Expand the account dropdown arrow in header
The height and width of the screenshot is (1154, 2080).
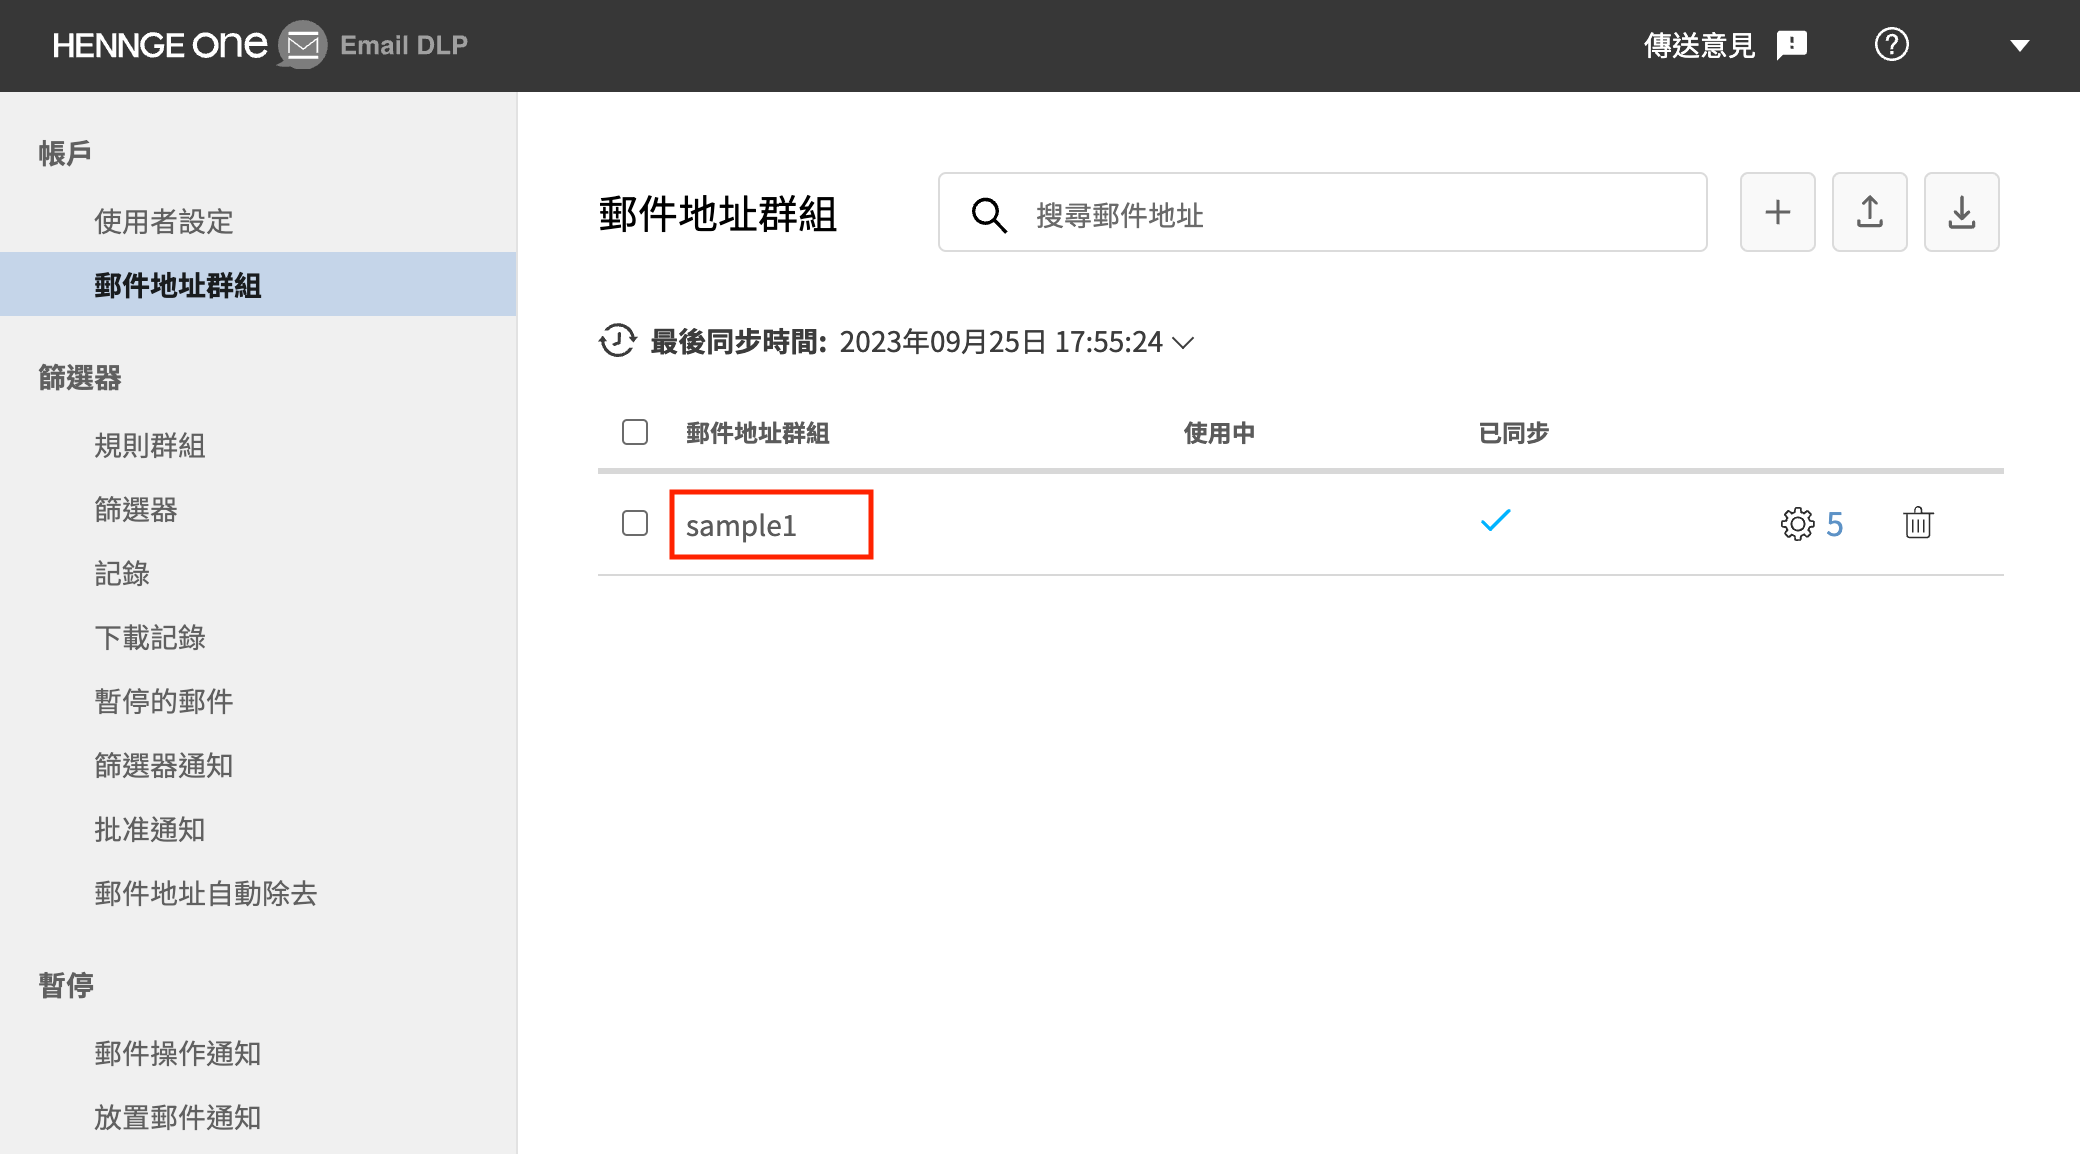2019,46
